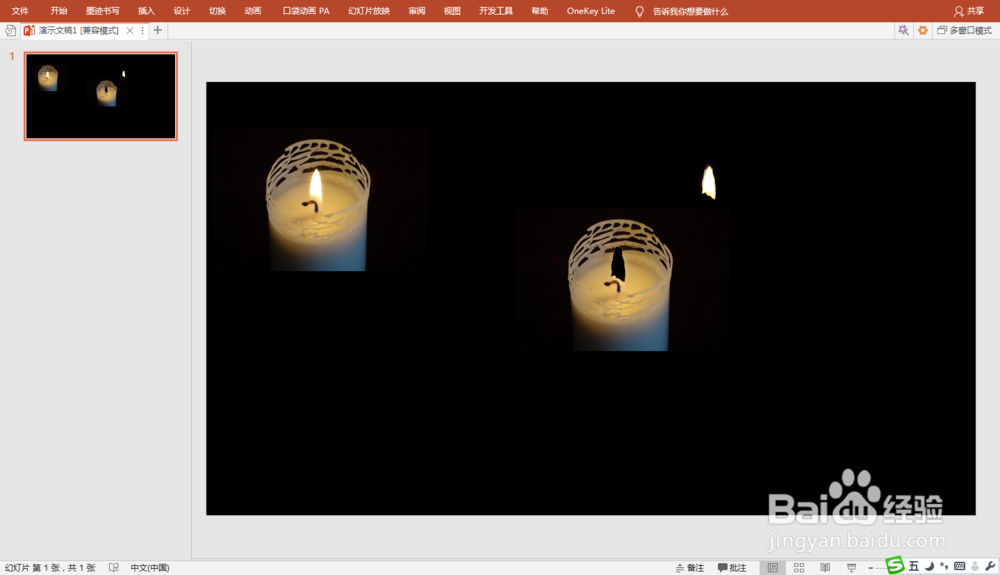Toggle 多窗口模式 multi-window mode
1000x575 pixels.
[x=964, y=30]
